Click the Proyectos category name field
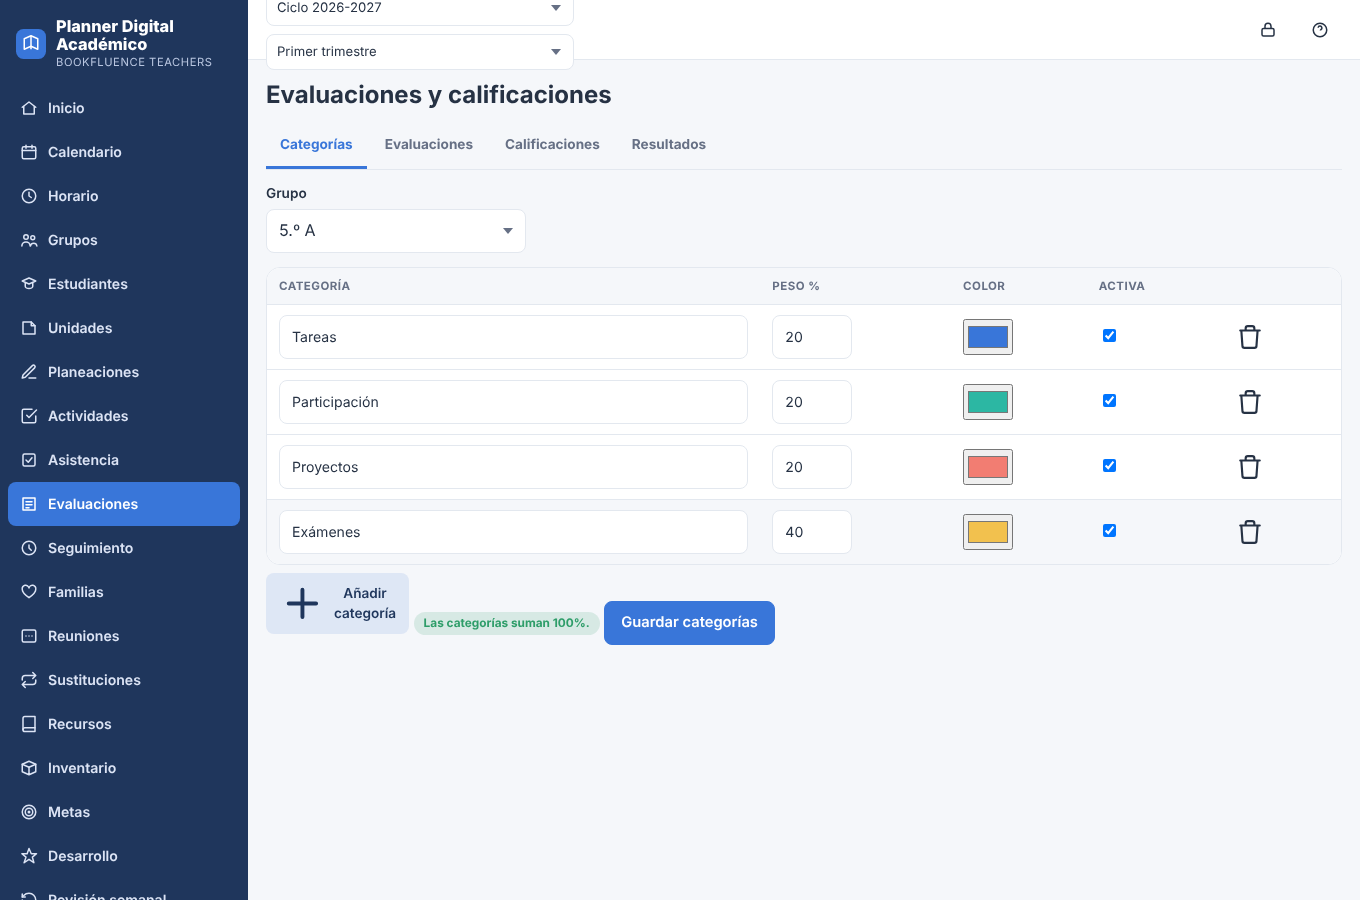 click(513, 467)
